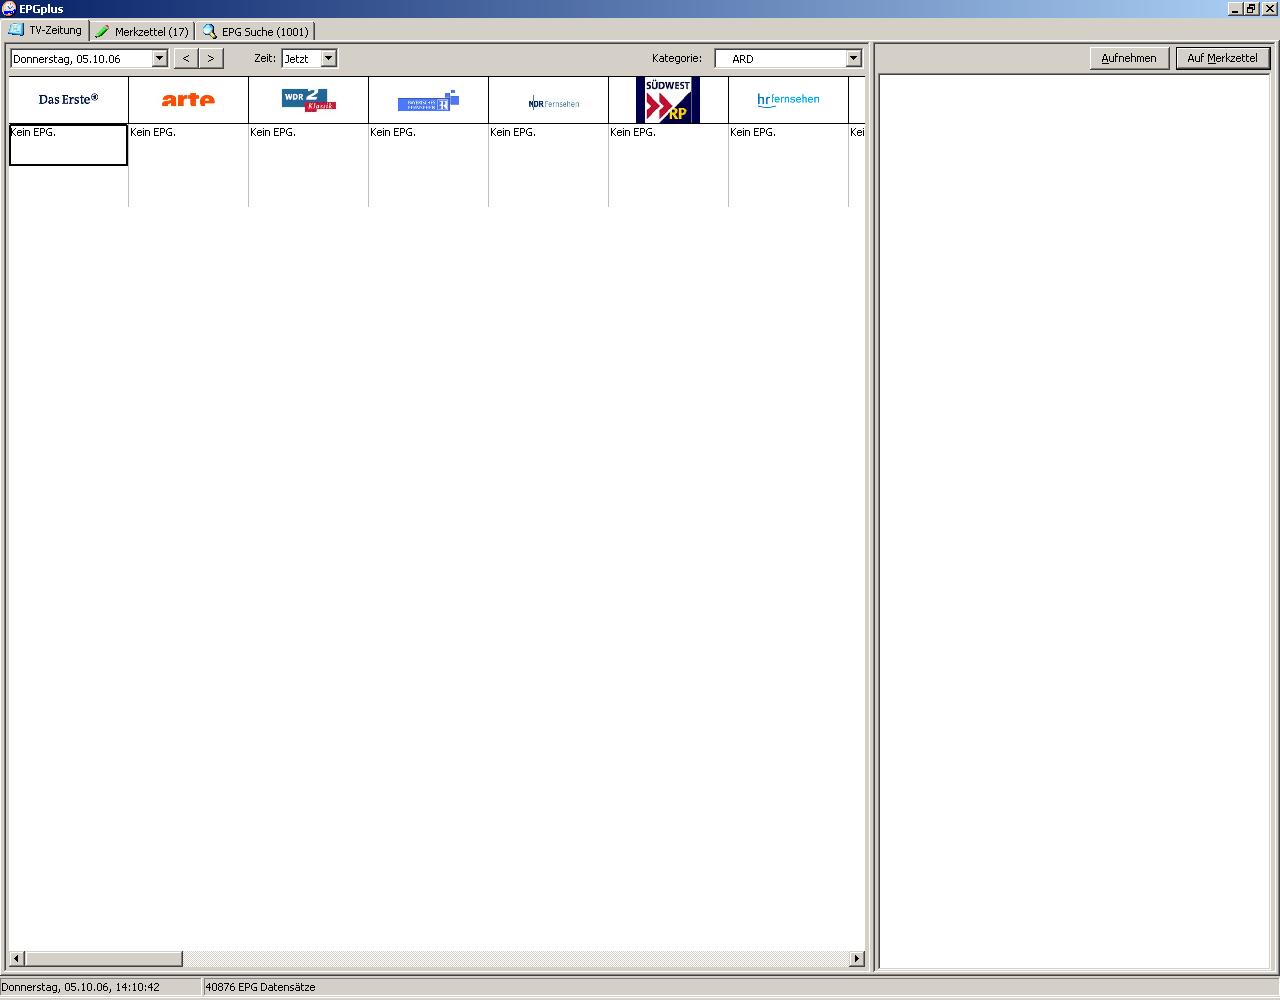Click the arte channel logo
This screenshot has height=1000, width=1280.
[x=188, y=99]
